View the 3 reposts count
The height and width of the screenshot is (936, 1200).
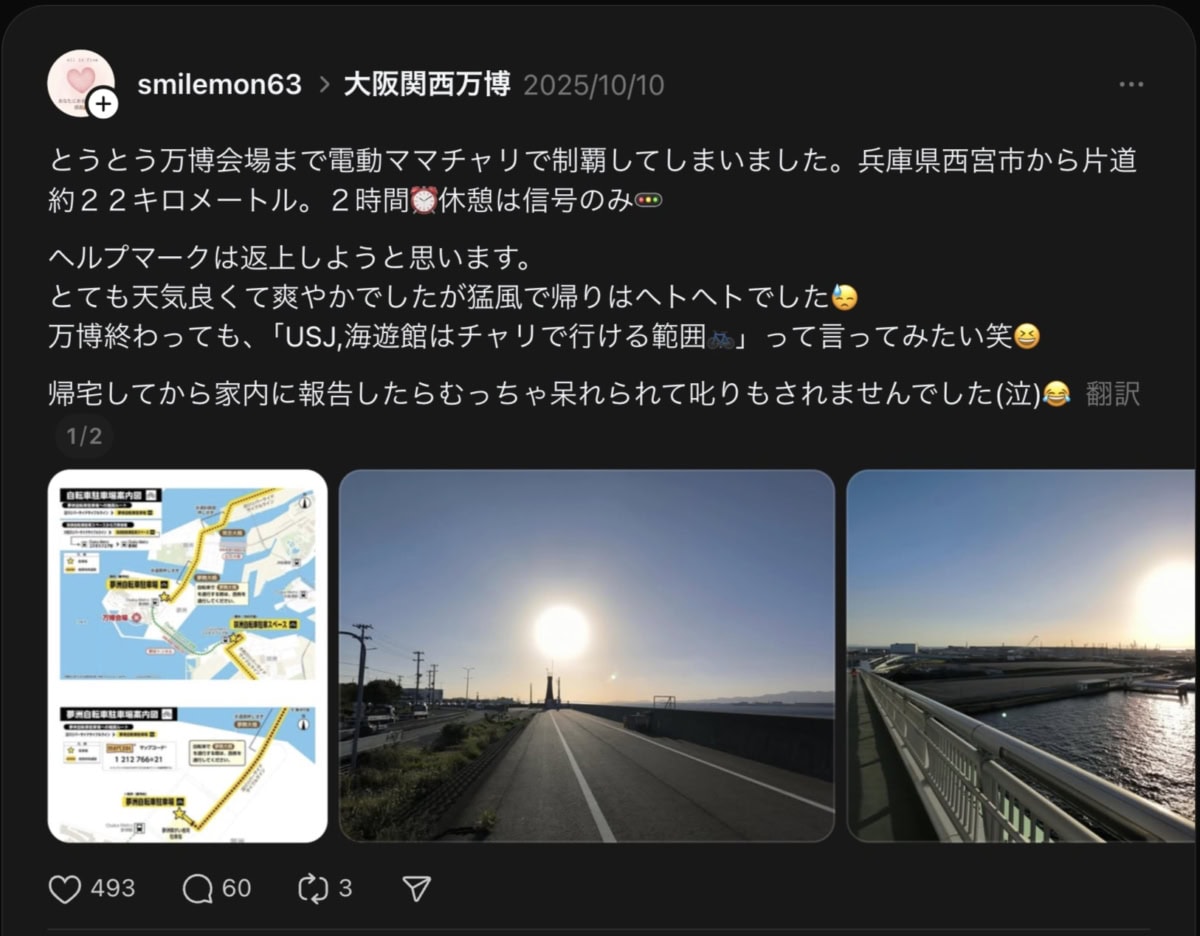pos(345,888)
